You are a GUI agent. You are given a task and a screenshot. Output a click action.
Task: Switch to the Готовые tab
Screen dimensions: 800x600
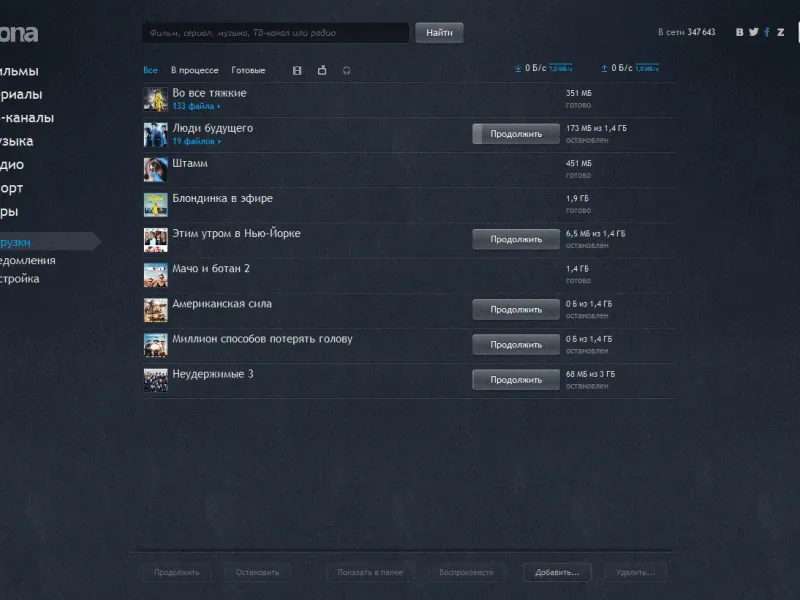click(x=248, y=71)
